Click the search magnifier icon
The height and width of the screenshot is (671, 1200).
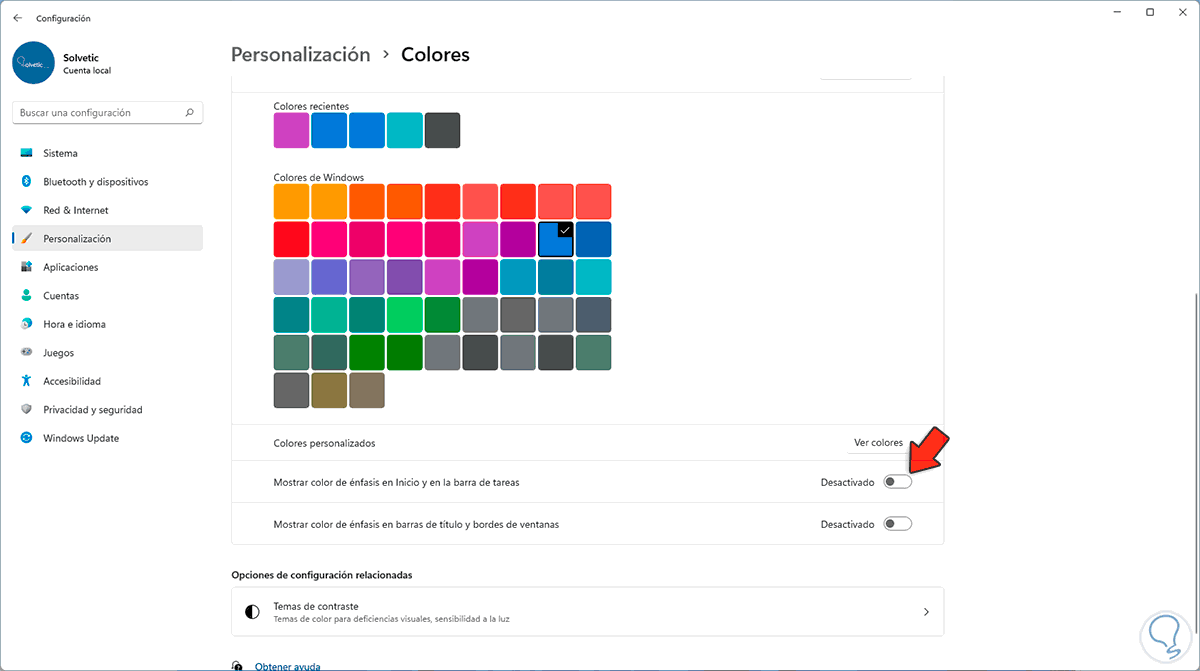coord(190,113)
